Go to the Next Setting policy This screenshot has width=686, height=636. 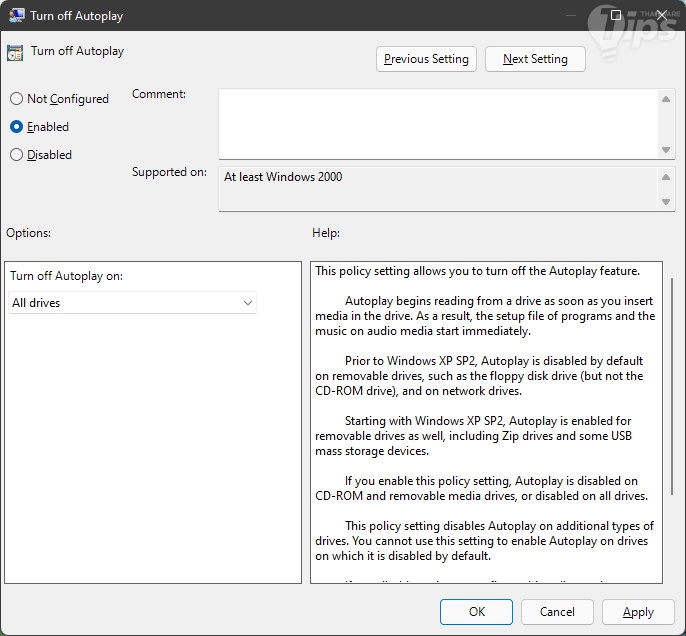tap(535, 59)
